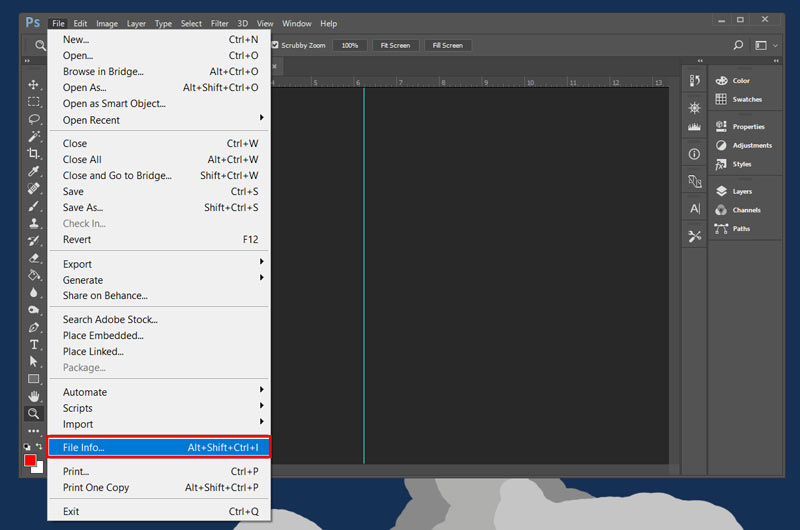Select the Move tool
Screen dimensions: 800x530
pyautogui.click(x=34, y=85)
